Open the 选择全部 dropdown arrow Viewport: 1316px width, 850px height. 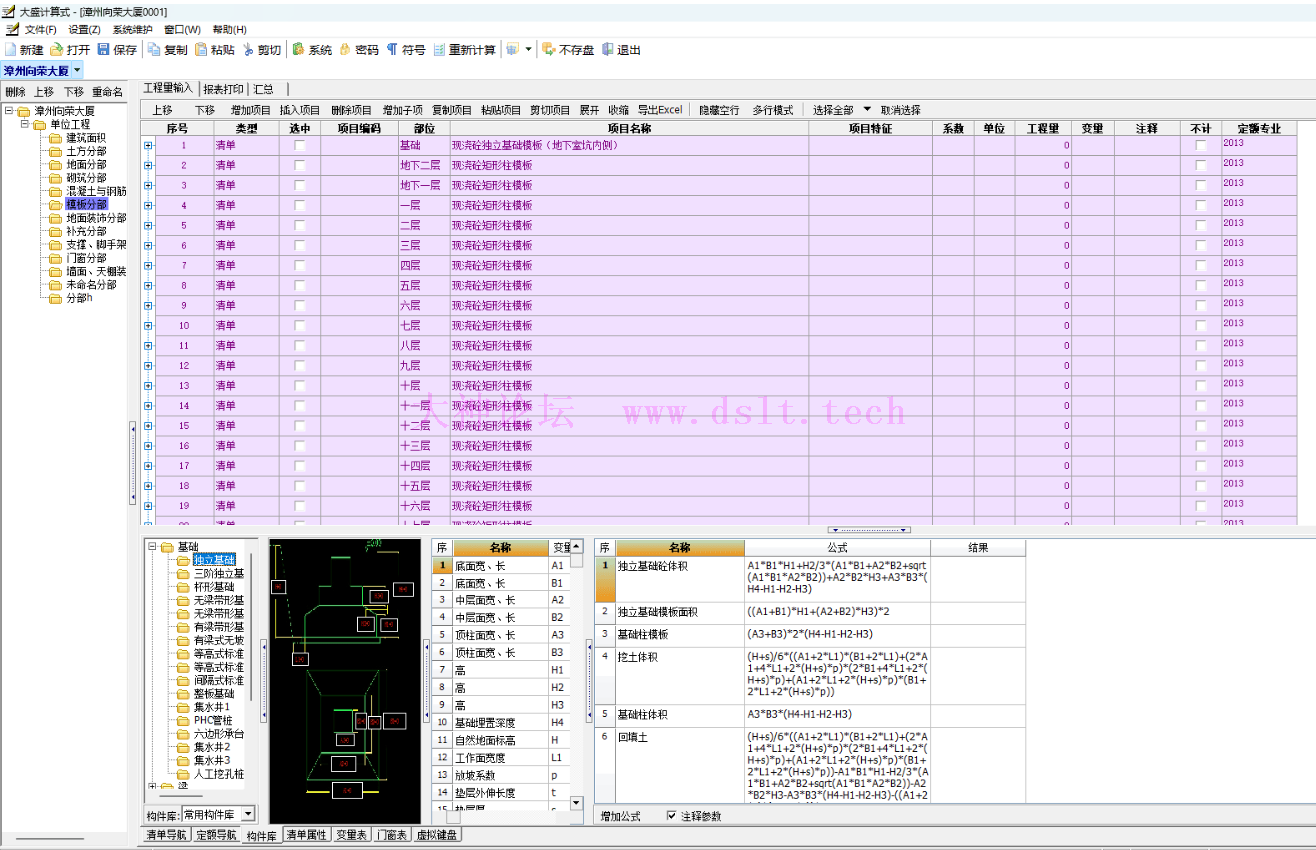pyautogui.click(x=867, y=109)
